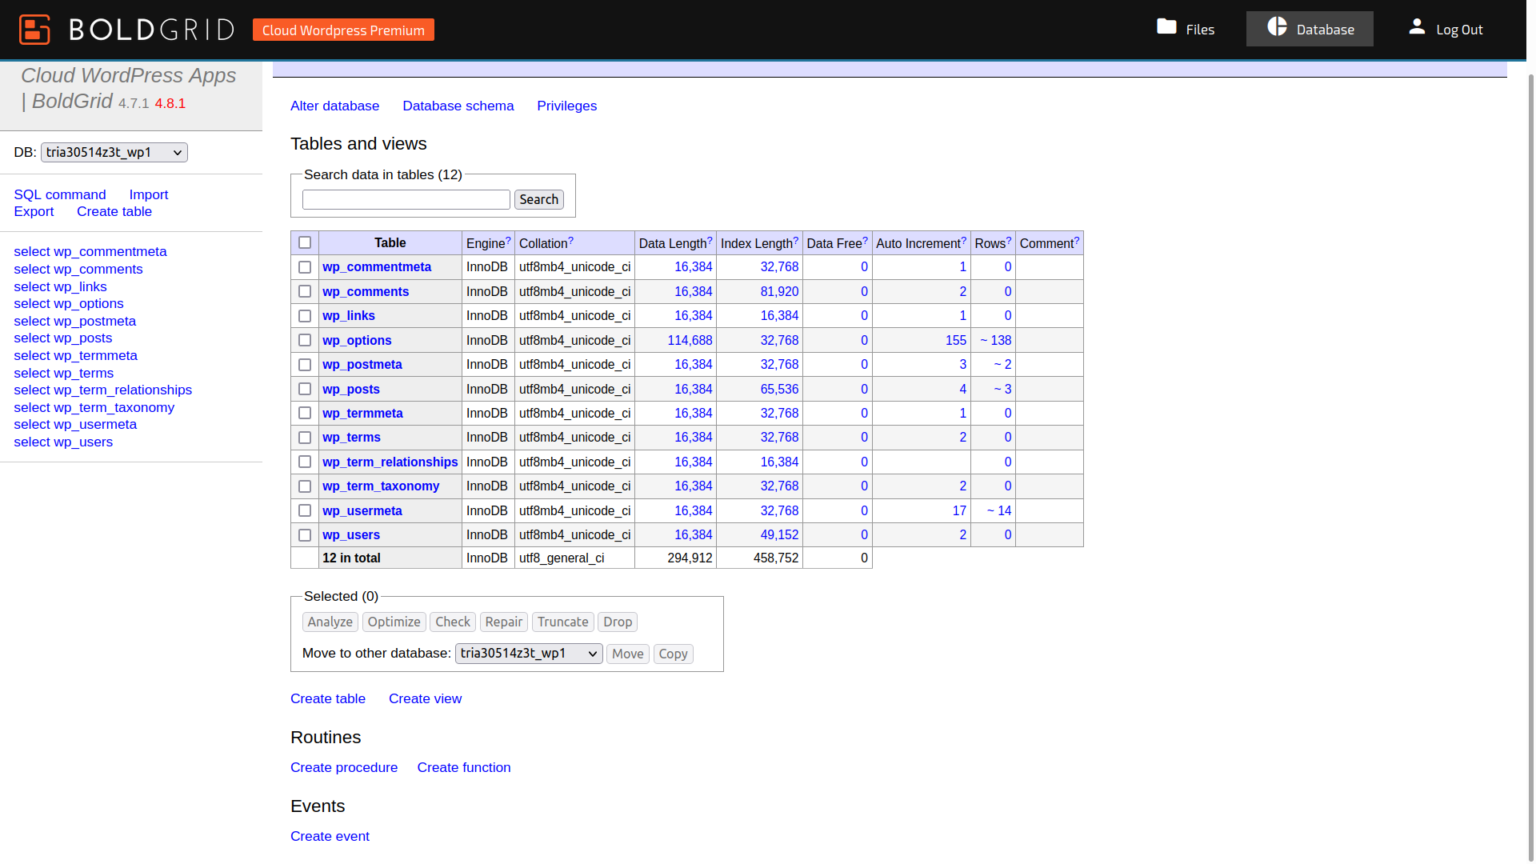Click the table search input field
Viewport: 1536px width, 864px height.
405,199
